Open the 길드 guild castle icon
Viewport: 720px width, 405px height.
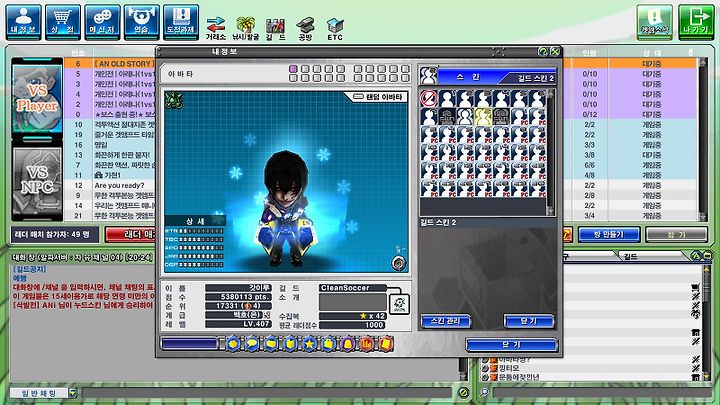click(x=276, y=28)
